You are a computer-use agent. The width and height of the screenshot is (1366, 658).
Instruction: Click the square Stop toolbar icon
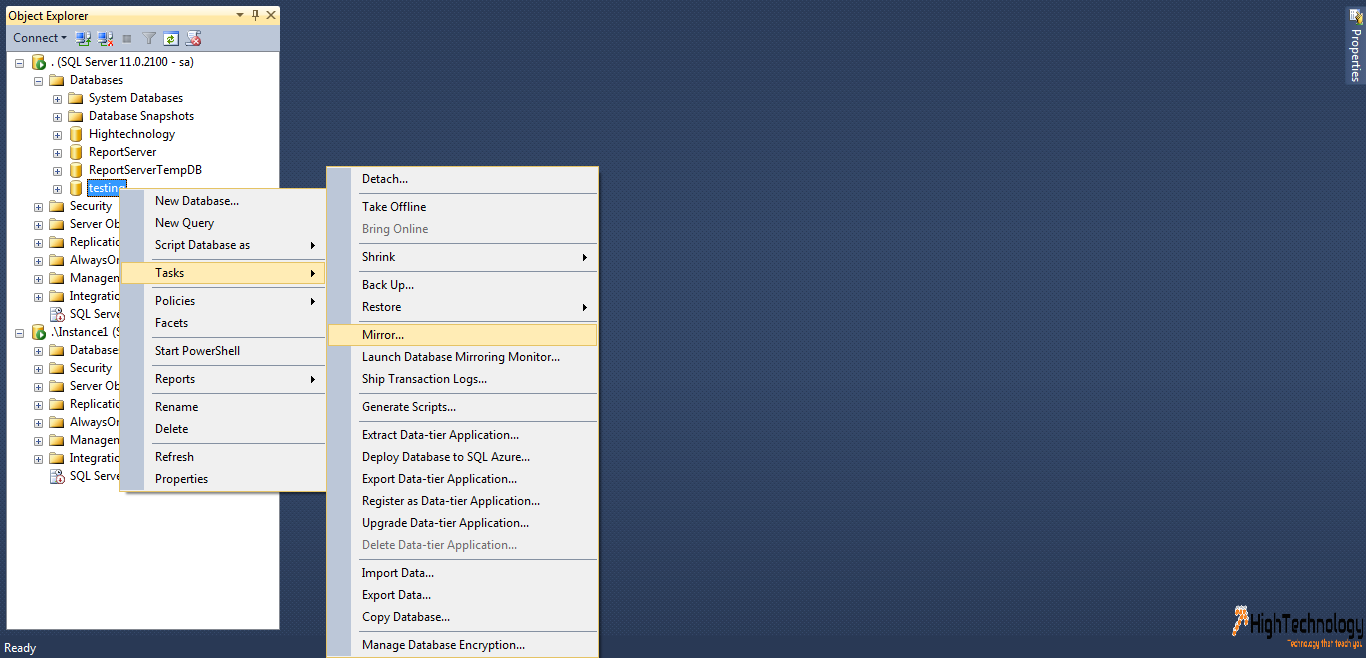pos(127,39)
